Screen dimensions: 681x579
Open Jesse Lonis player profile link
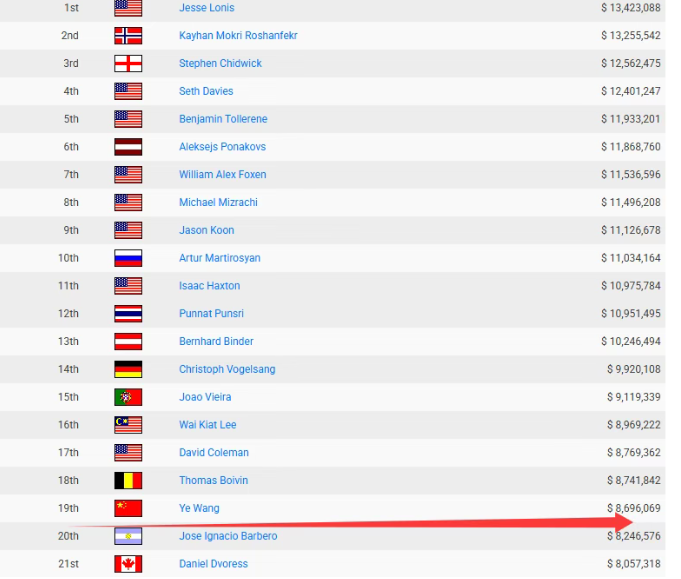coord(207,8)
